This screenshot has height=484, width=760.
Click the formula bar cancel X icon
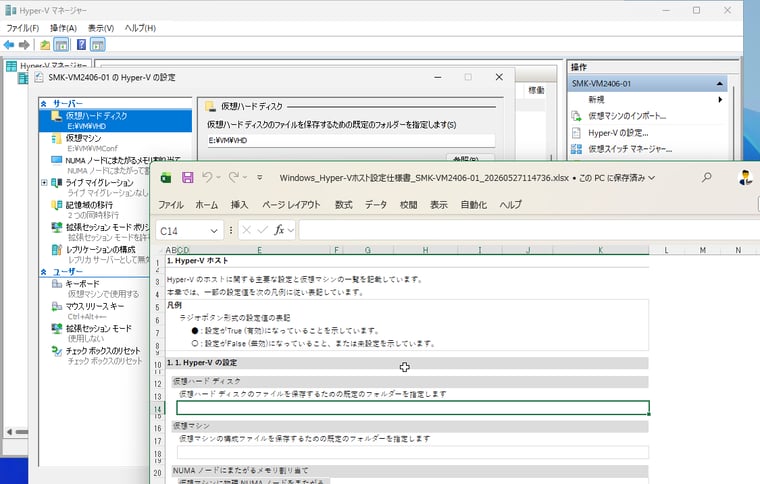(246, 230)
